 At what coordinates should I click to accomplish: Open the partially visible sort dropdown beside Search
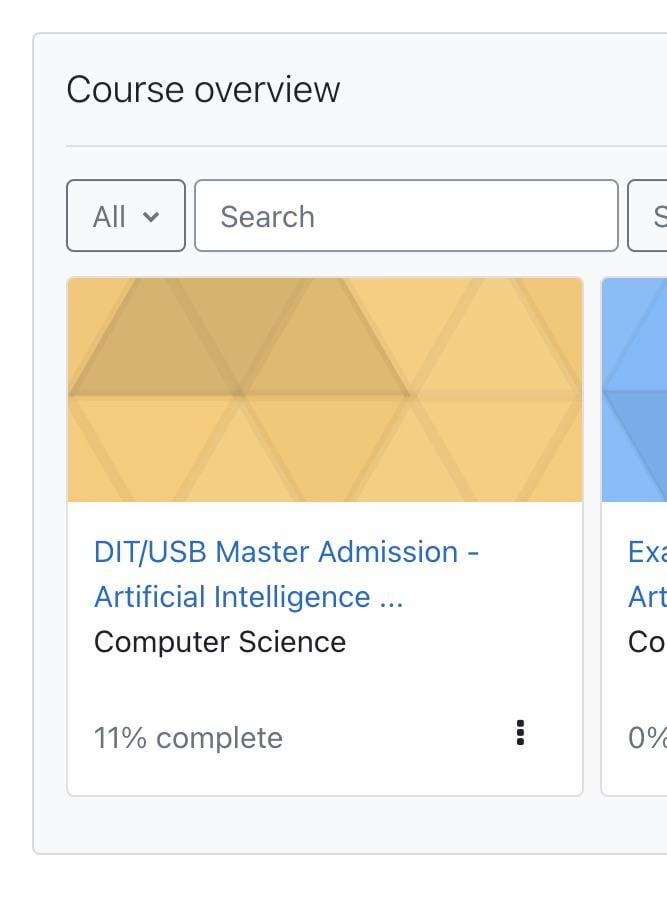[x=647, y=215]
